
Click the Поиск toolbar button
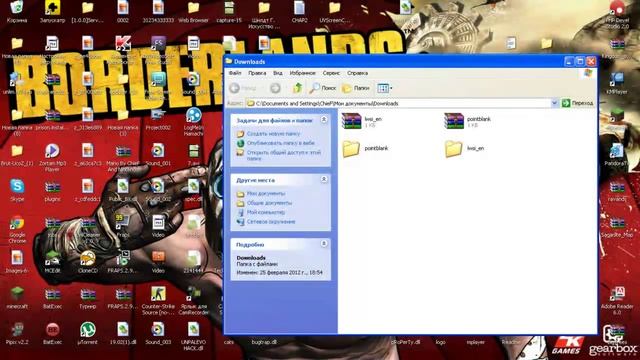[323, 88]
